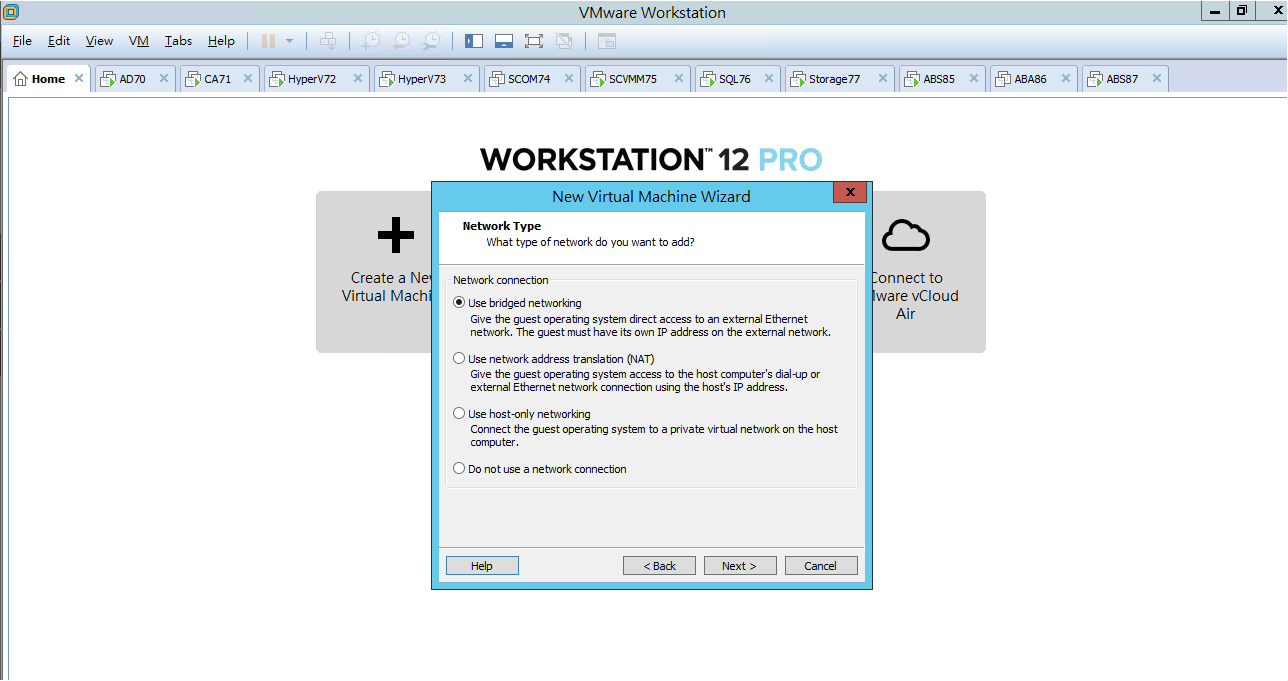
Task: Toggle the library sidebar toolbar icon
Action: point(474,41)
